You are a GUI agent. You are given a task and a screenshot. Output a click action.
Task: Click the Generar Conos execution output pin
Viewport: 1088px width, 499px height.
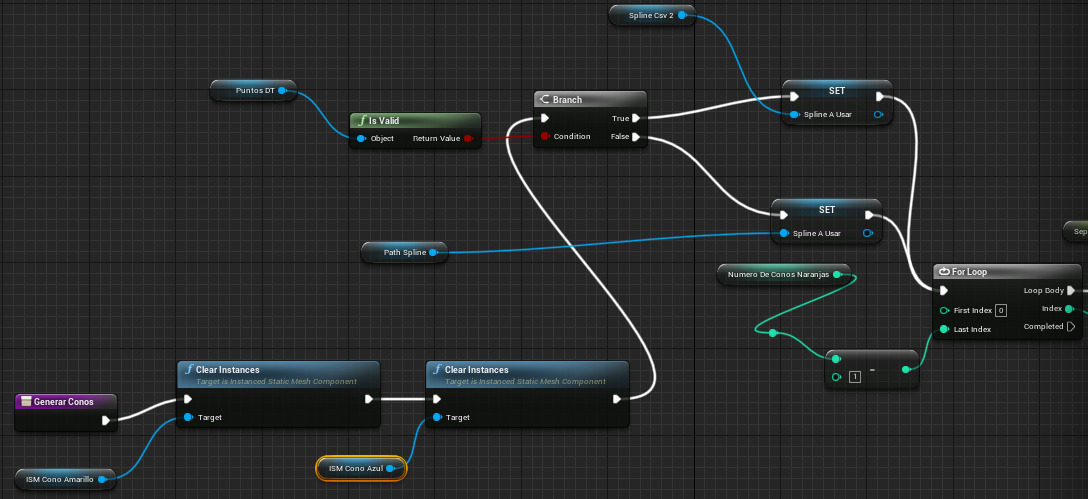(x=106, y=421)
